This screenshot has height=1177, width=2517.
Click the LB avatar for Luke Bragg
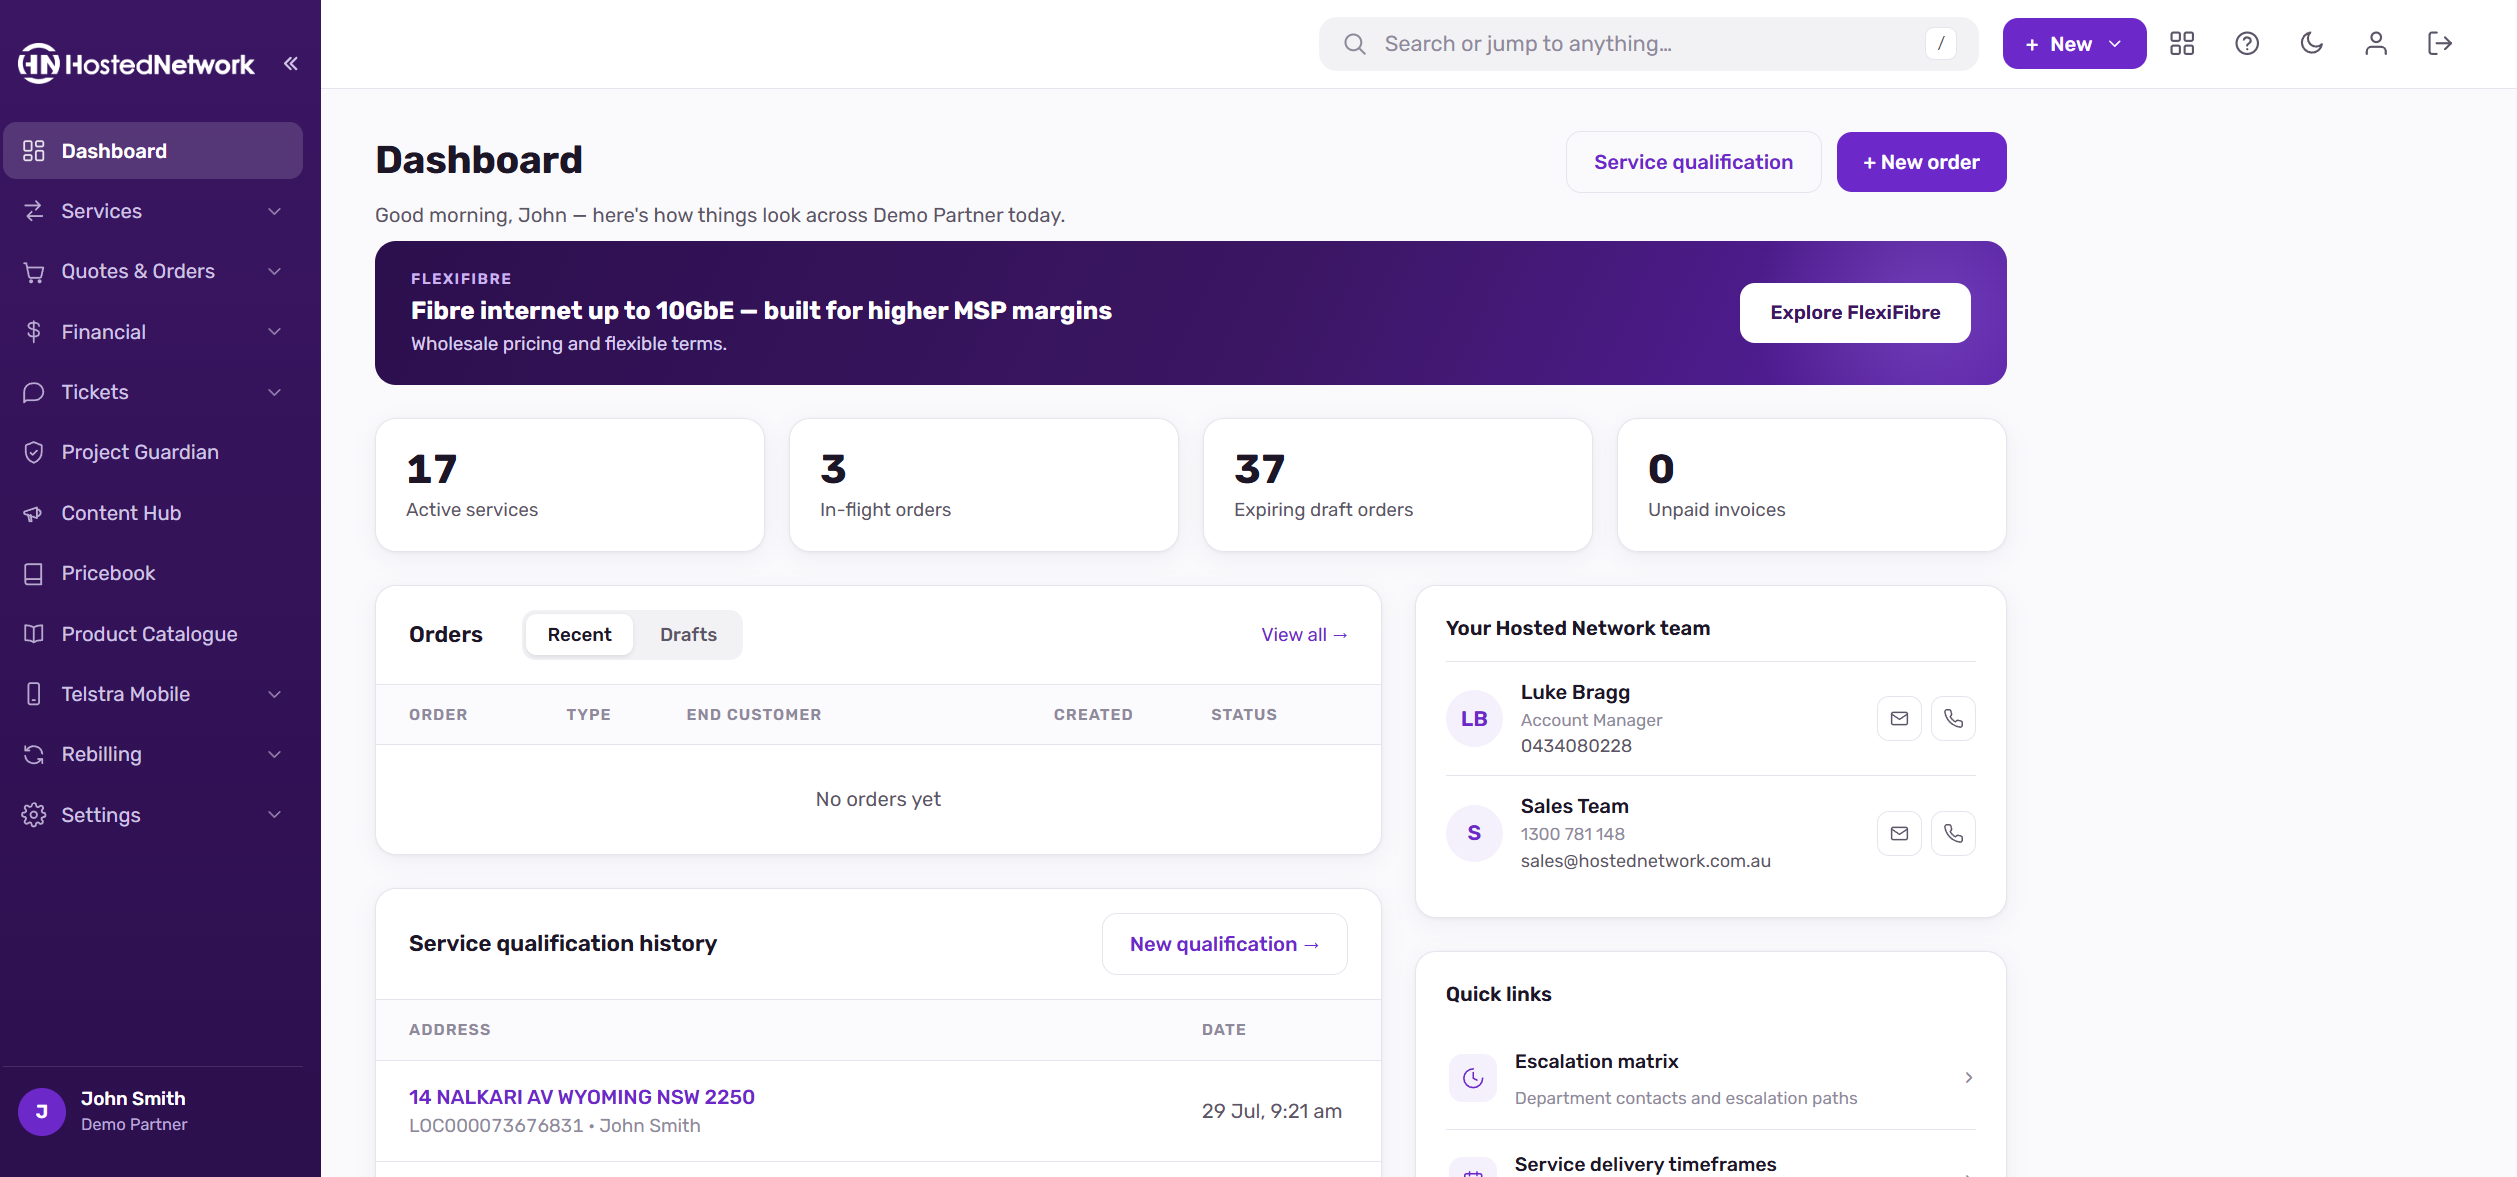click(x=1474, y=718)
